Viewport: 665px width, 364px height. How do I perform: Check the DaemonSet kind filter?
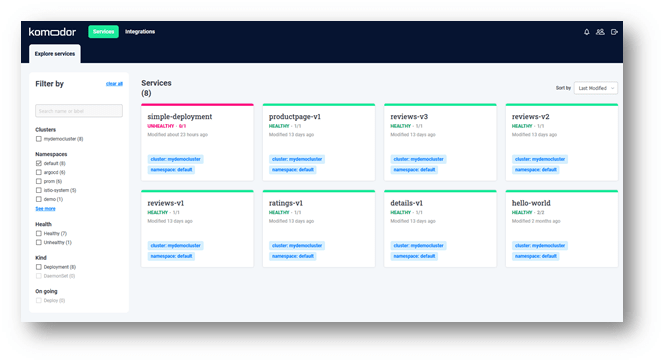click(x=39, y=276)
